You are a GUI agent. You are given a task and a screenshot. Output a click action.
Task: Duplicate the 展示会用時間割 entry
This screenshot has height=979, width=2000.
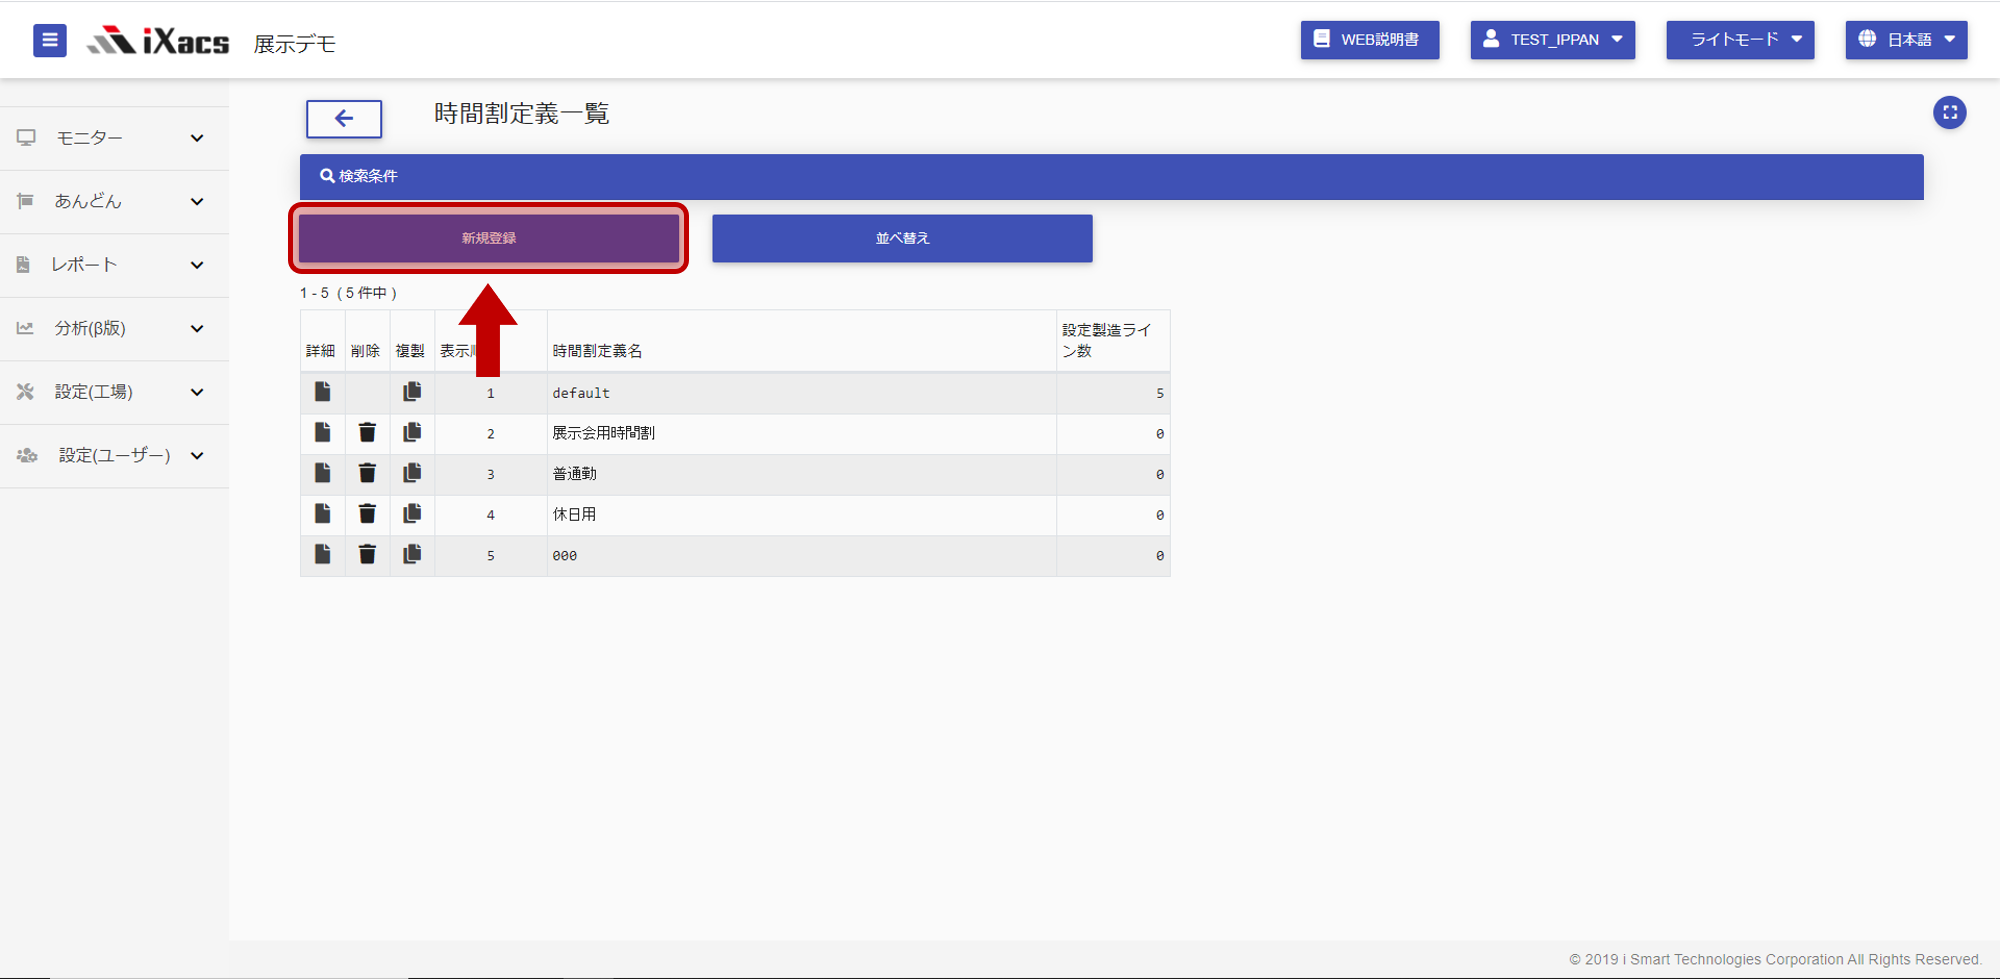(x=412, y=433)
